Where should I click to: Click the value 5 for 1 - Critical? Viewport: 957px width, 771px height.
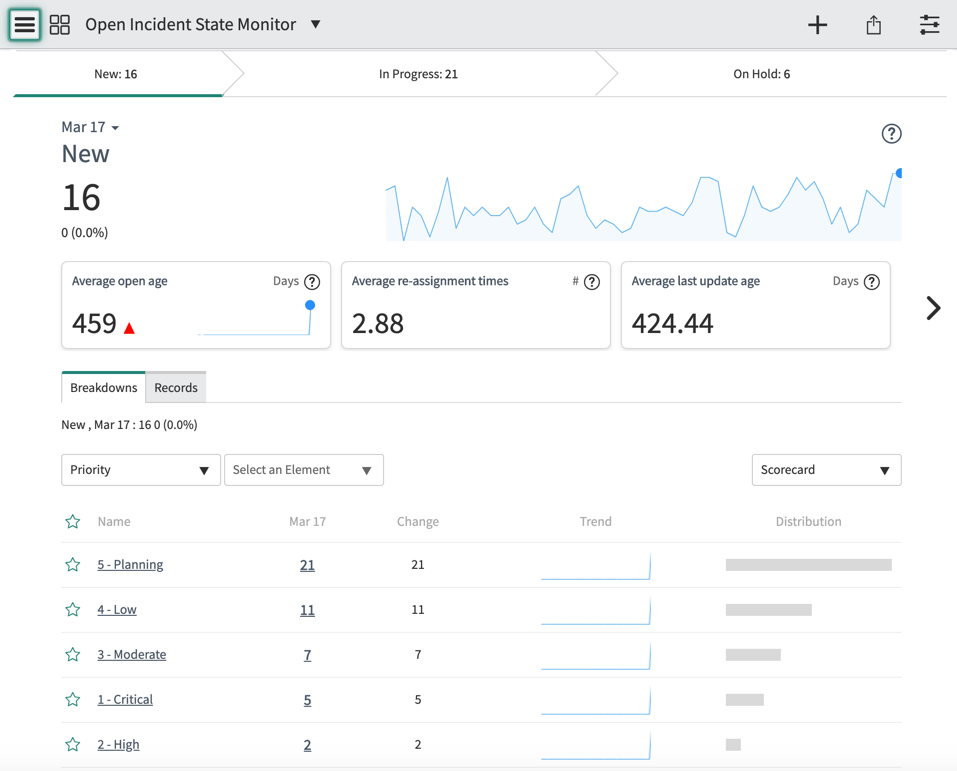(307, 700)
